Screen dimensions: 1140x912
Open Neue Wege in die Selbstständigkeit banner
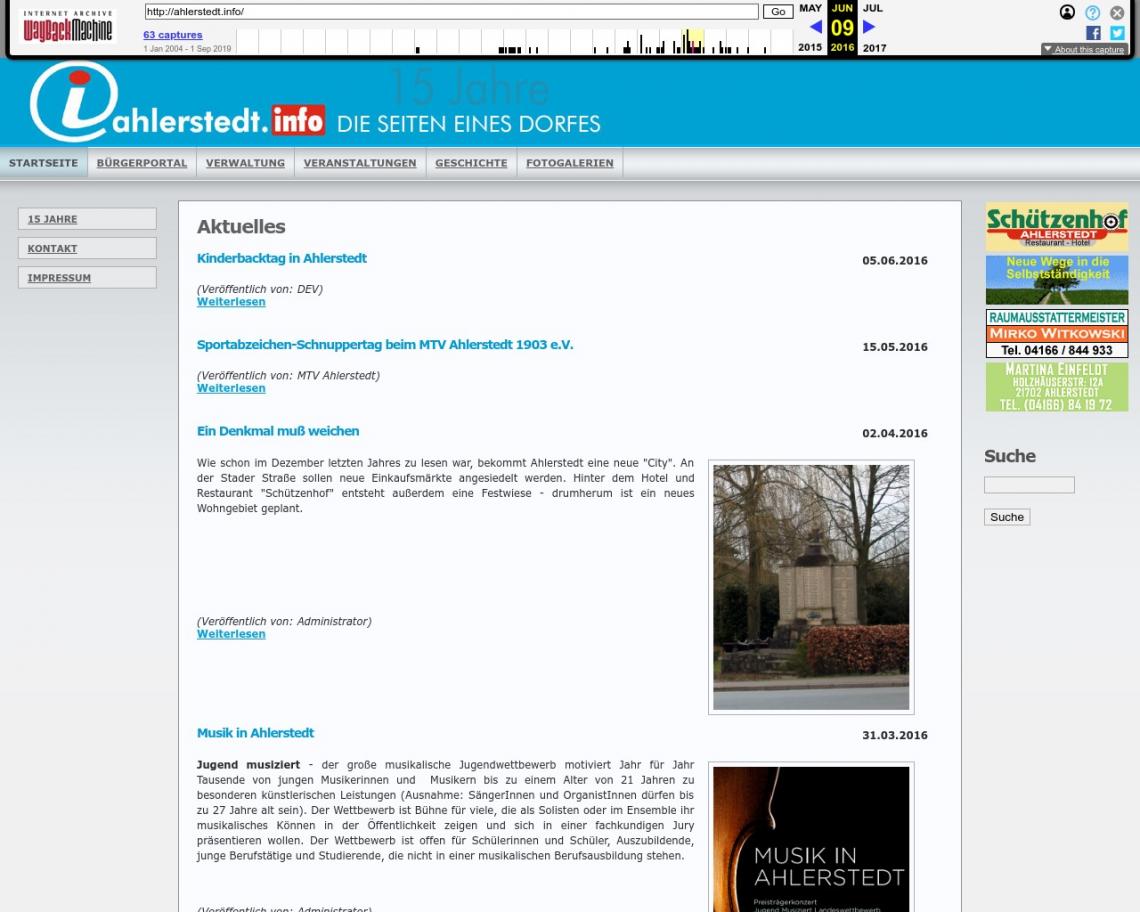(1056, 280)
